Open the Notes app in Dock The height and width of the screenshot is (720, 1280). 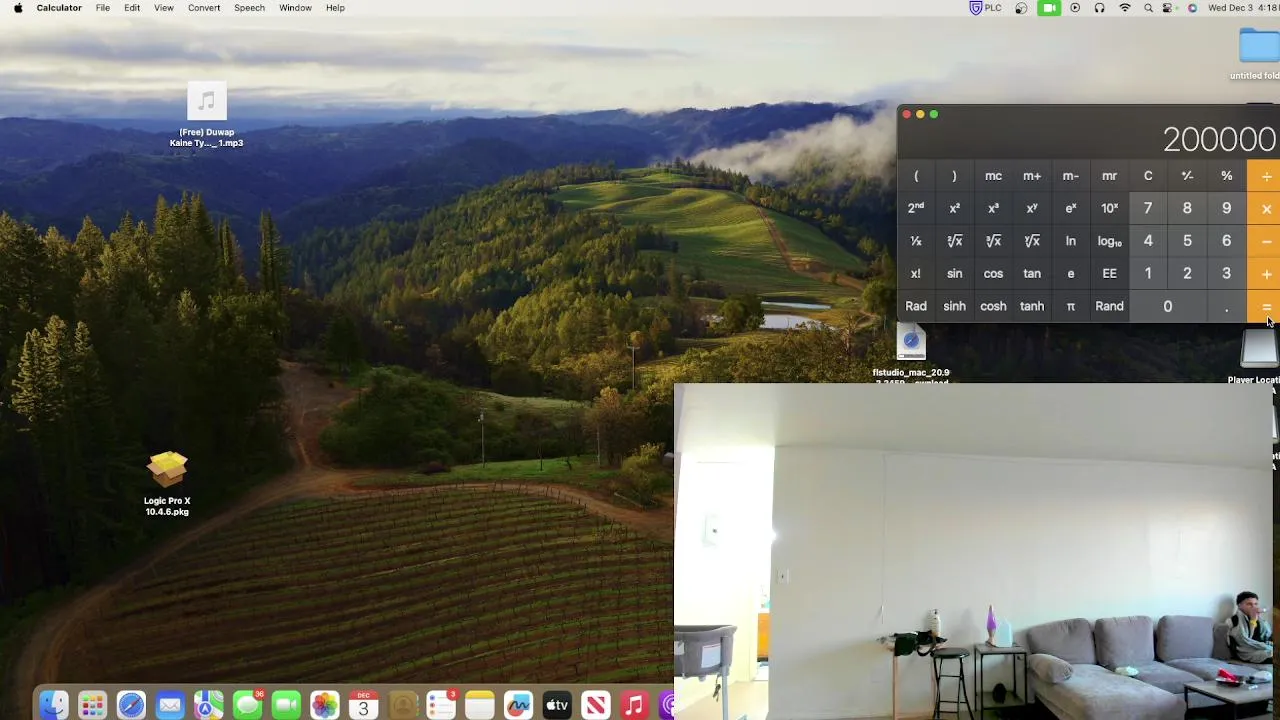[480, 706]
